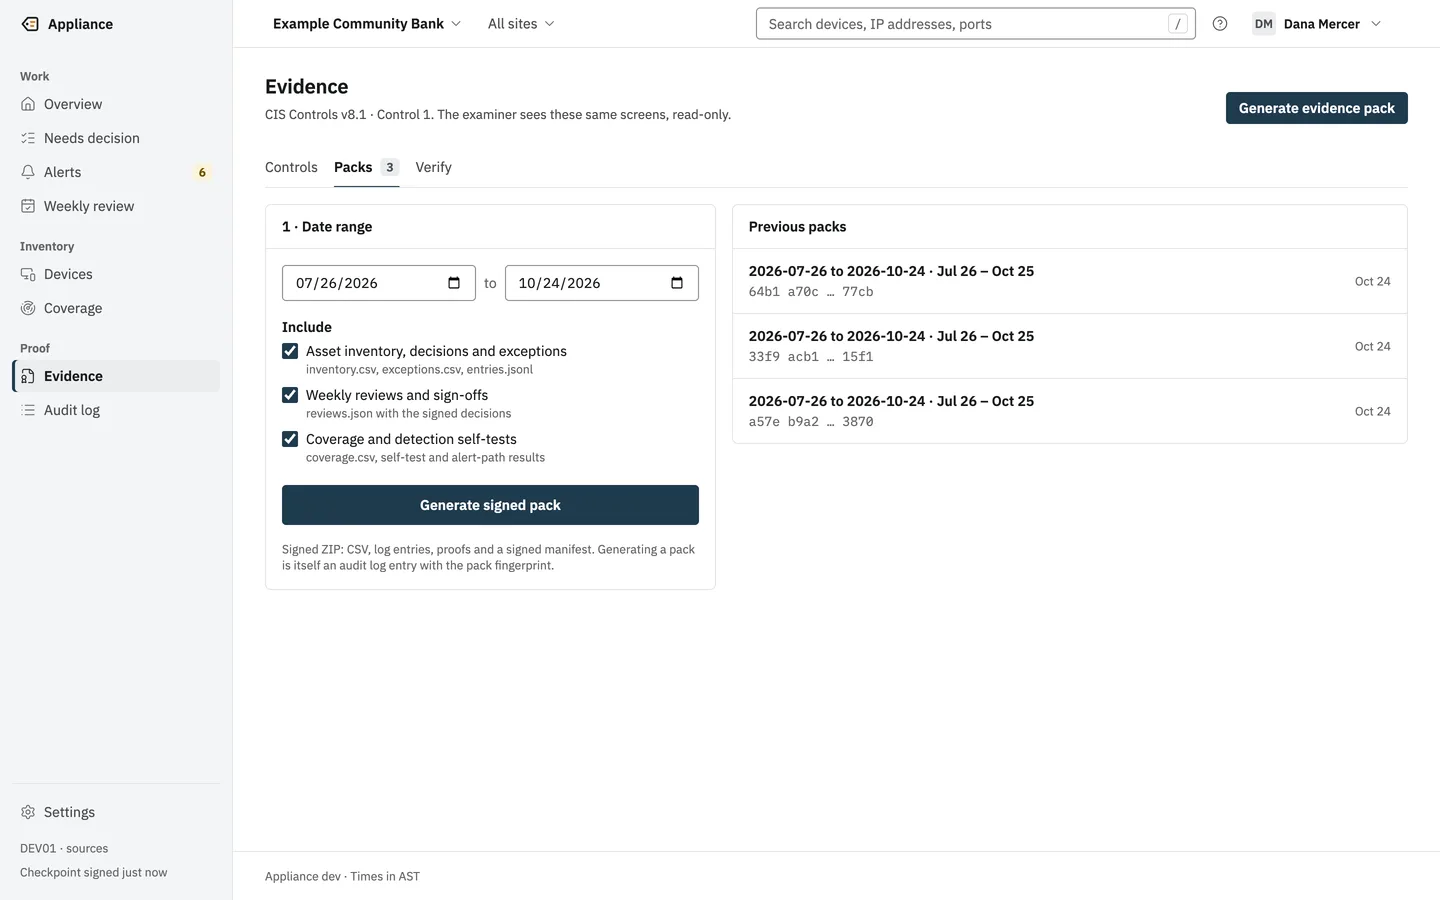The height and width of the screenshot is (900, 1440).
Task: Click the Coverage target icon
Action: (x=28, y=308)
